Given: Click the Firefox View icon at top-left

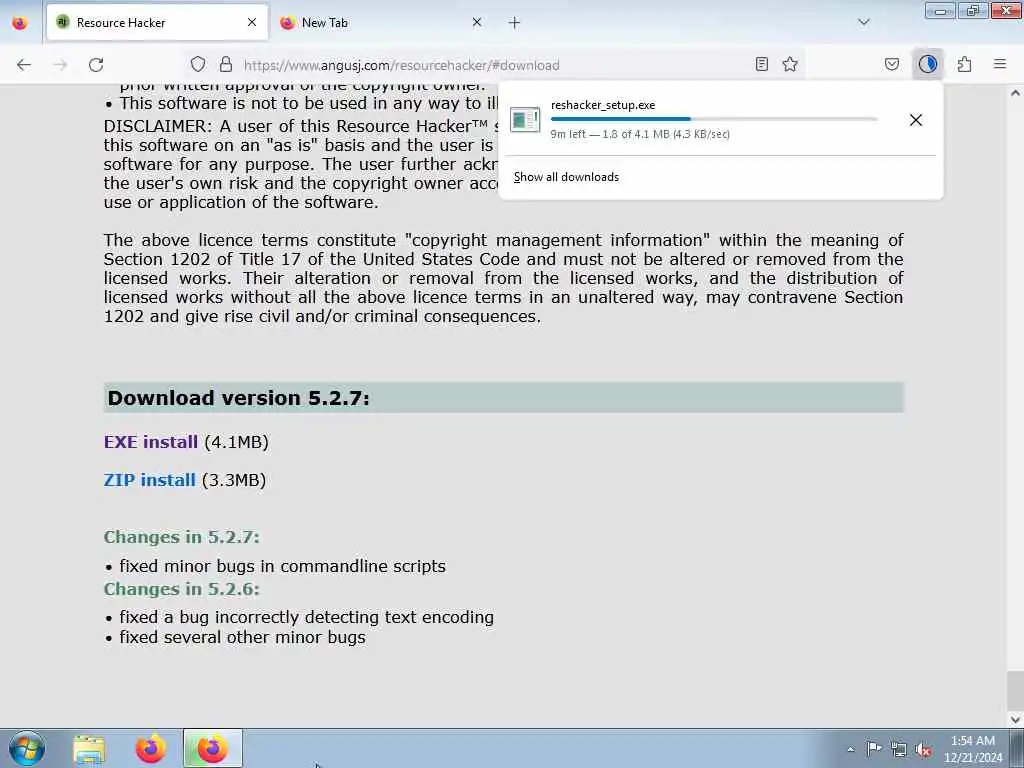Looking at the screenshot, I should tap(20, 23).
